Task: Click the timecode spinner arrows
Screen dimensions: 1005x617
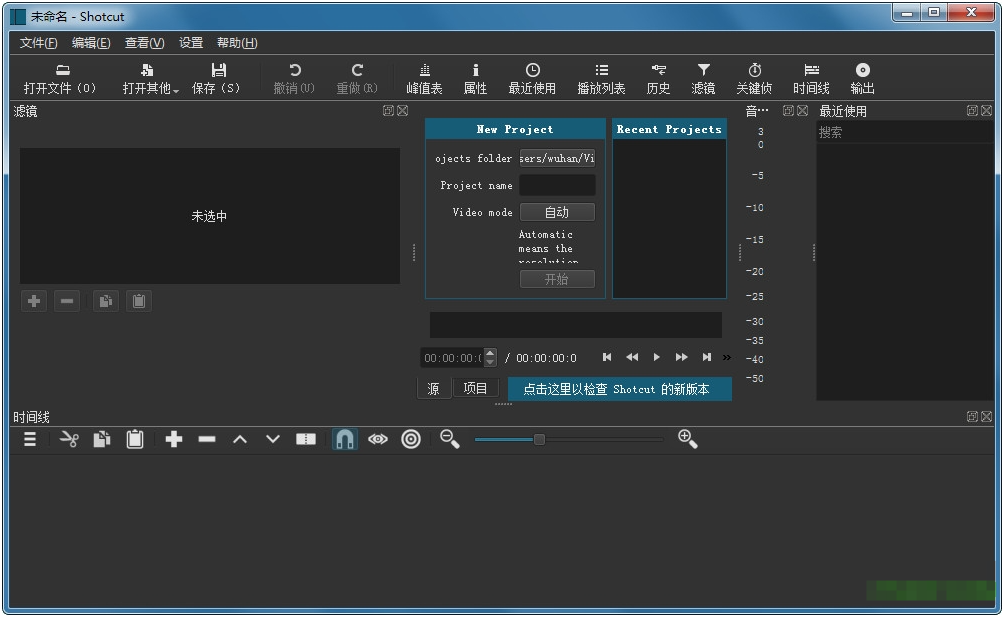Action: click(490, 358)
